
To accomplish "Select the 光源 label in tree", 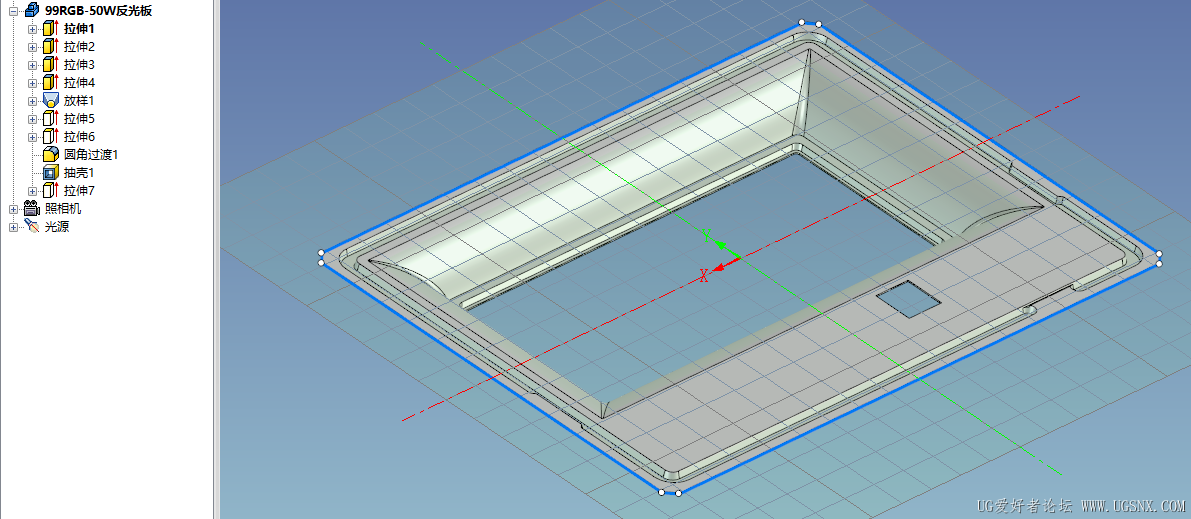I will tap(57, 226).
